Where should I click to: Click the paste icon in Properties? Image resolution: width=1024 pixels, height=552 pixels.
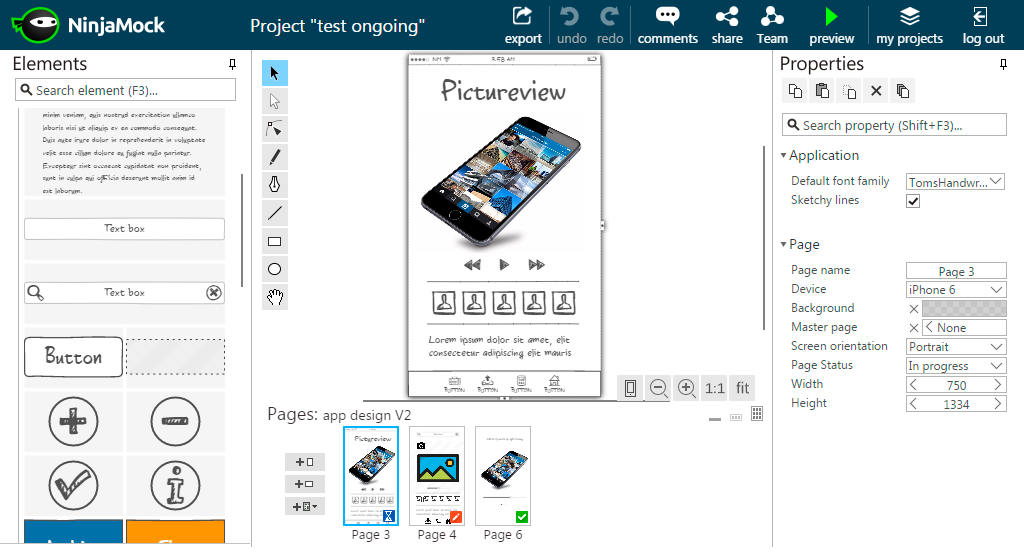point(822,91)
